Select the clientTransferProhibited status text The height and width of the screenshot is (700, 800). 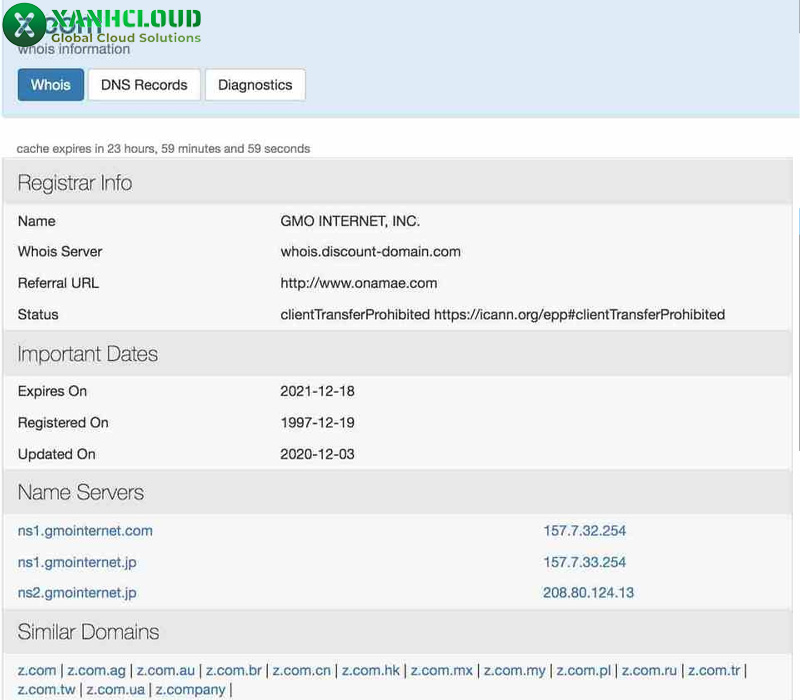(503, 315)
